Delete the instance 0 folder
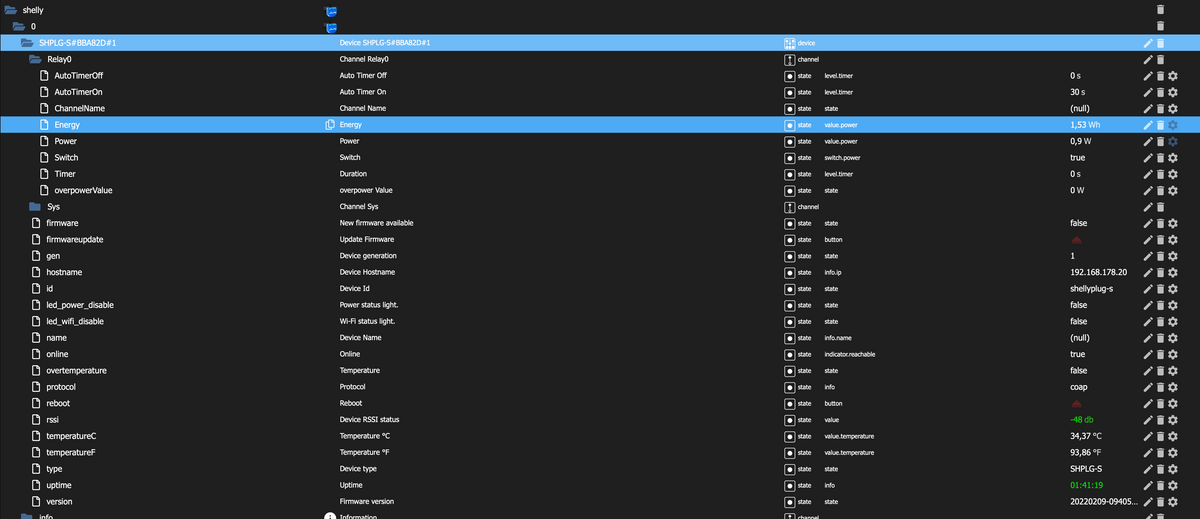The width and height of the screenshot is (1200, 519). (x=1160, y=26)
